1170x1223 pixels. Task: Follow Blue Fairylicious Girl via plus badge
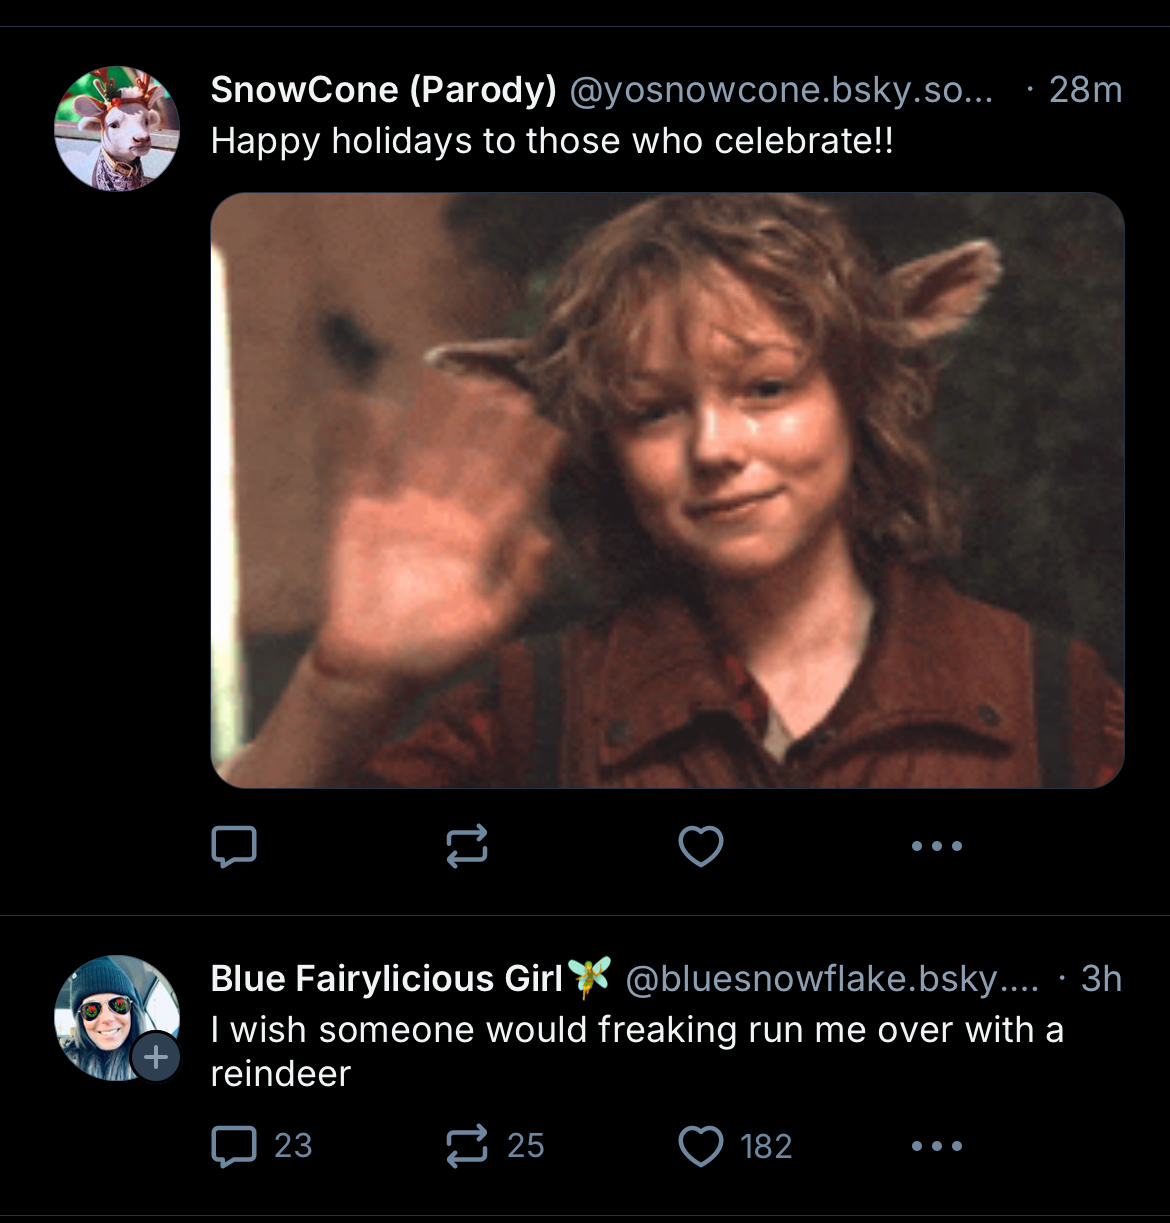(156, 1057)
